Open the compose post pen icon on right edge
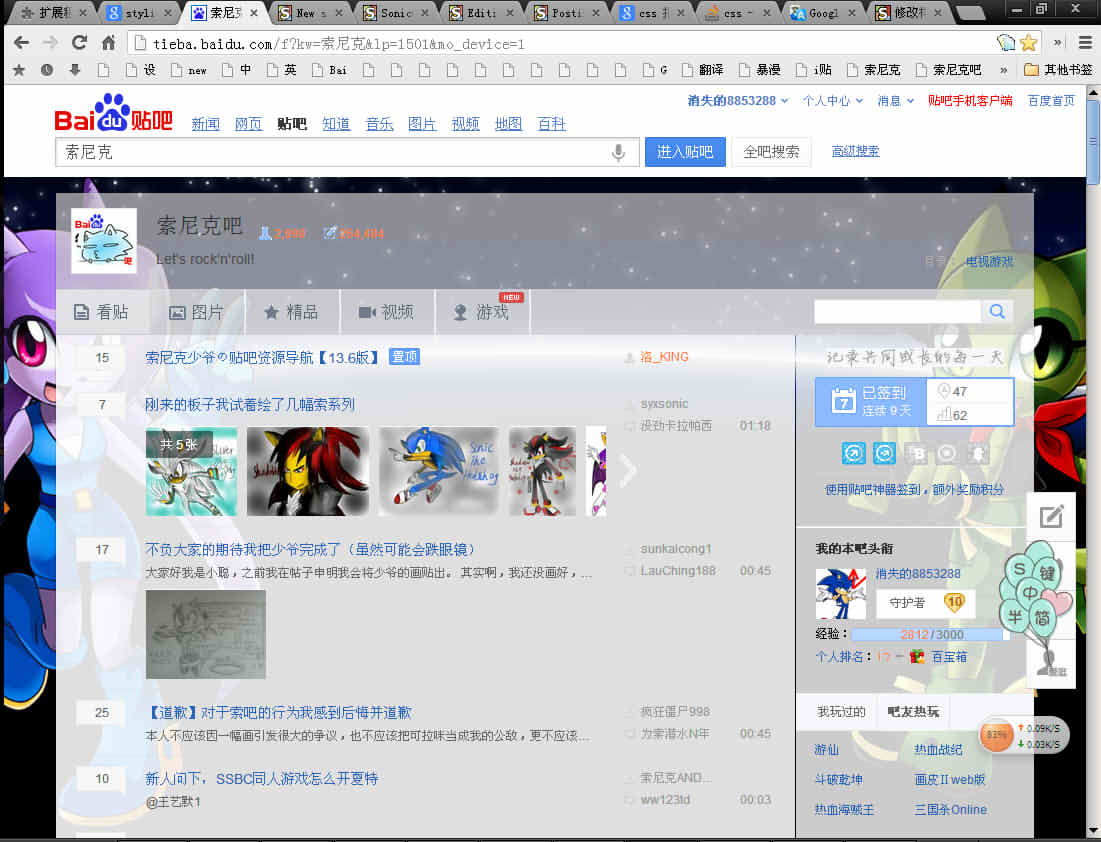 (1051, 517)
